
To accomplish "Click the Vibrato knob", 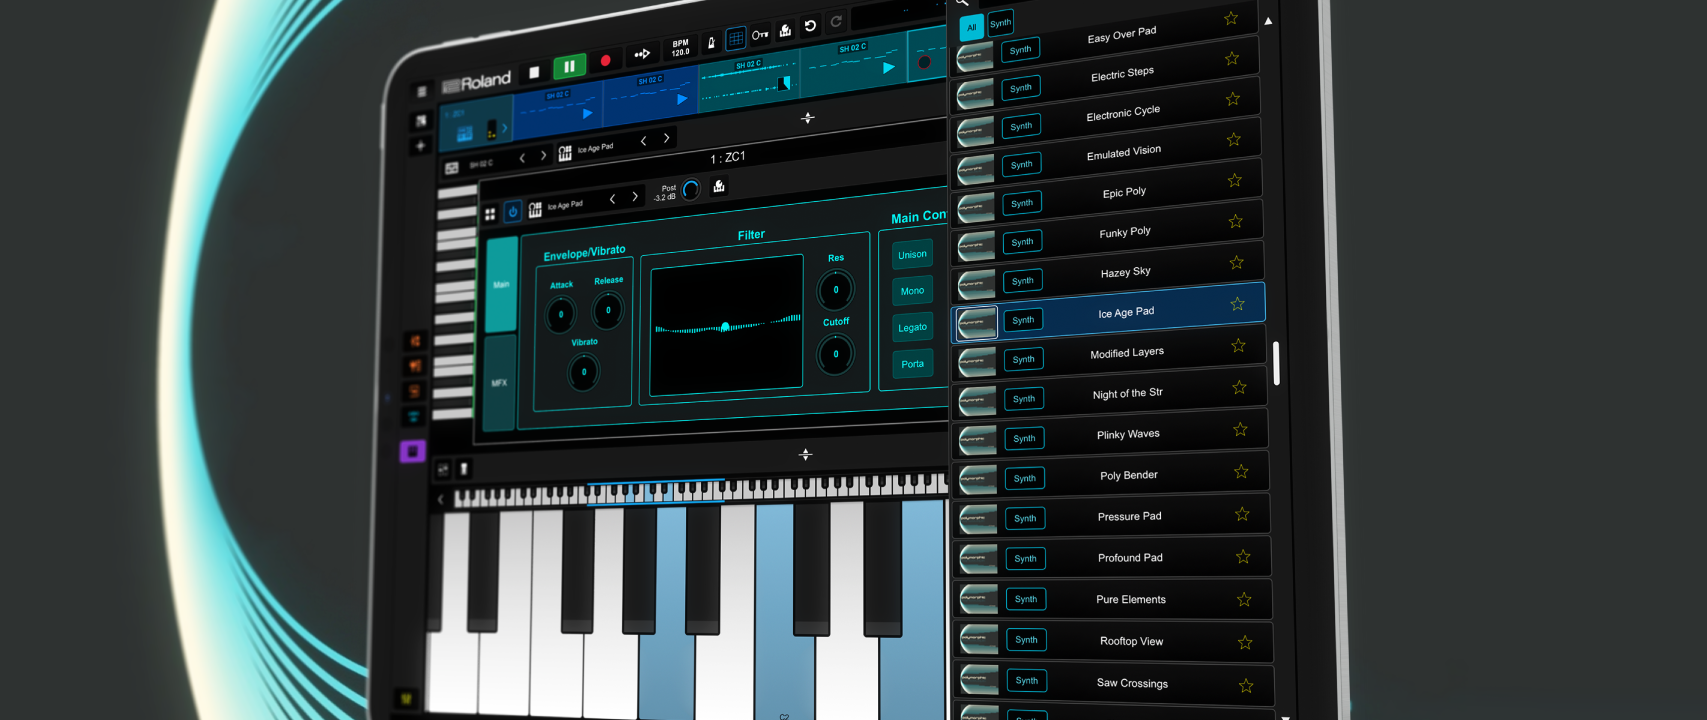I will click(584, 372).
